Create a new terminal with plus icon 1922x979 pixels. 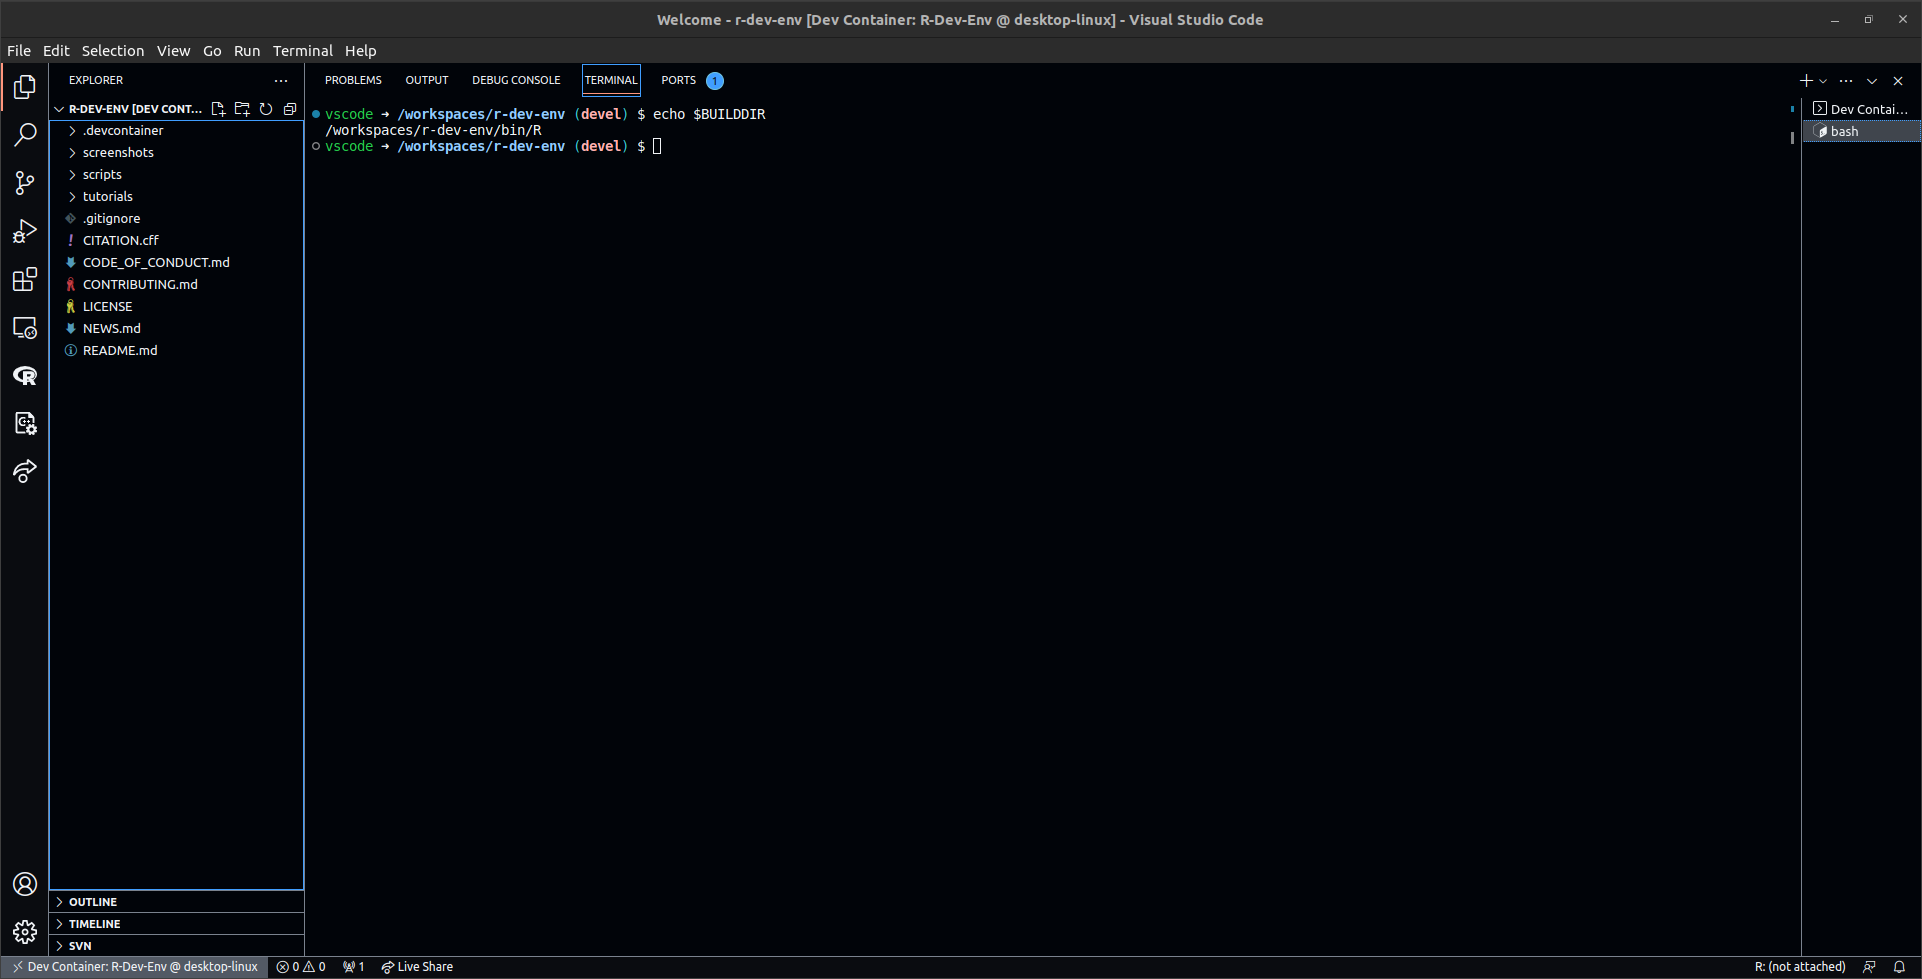1806,81
